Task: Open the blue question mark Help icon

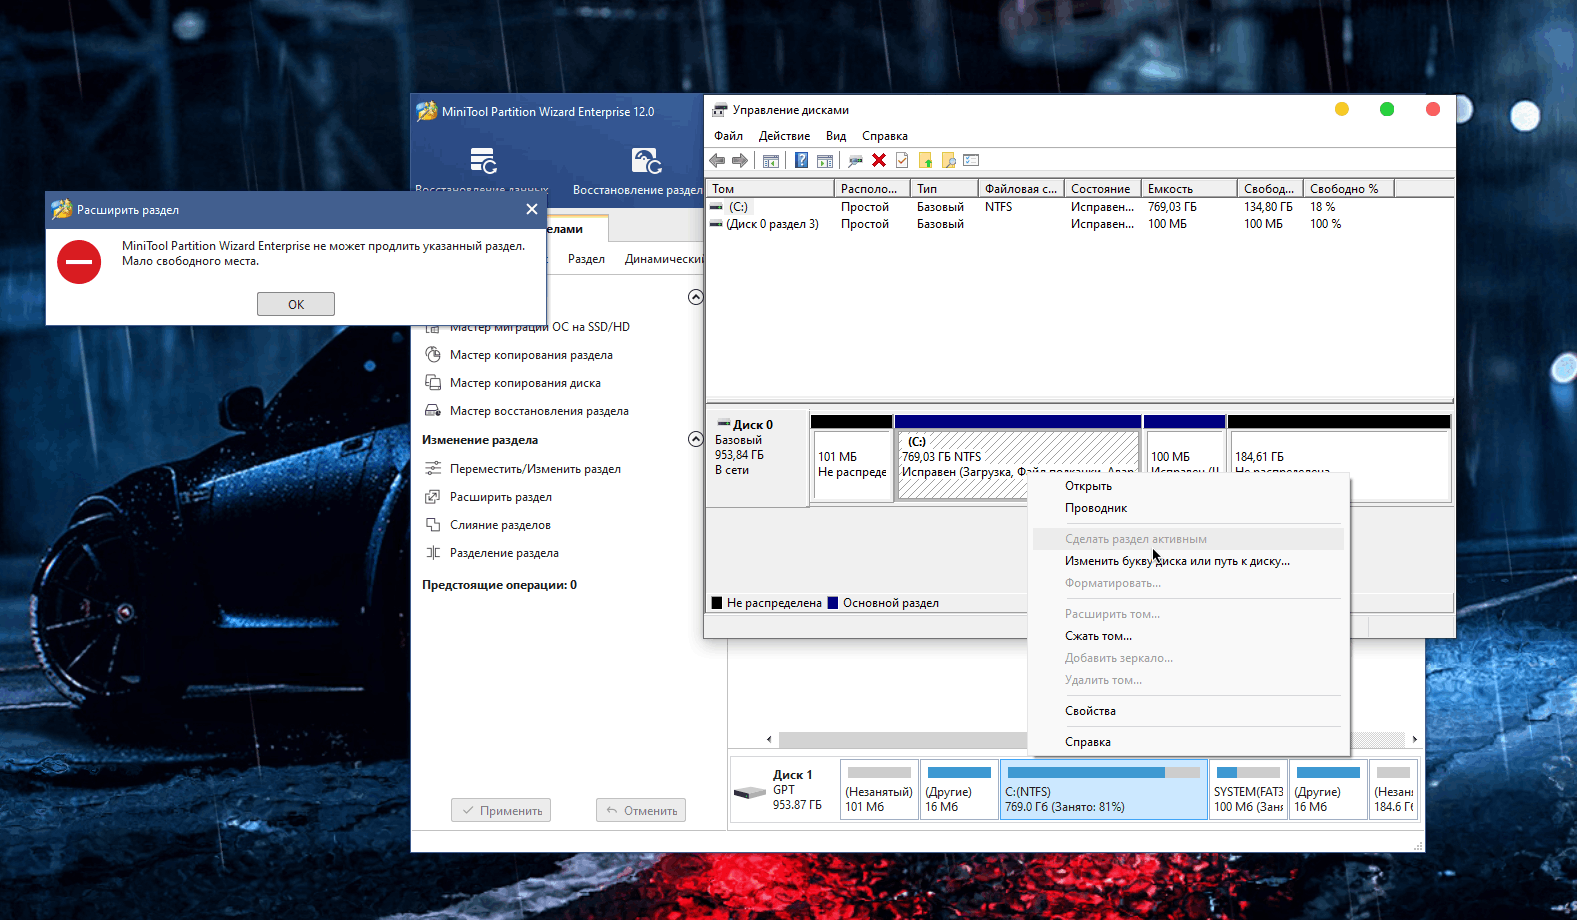Action: [x=801, y=160]
